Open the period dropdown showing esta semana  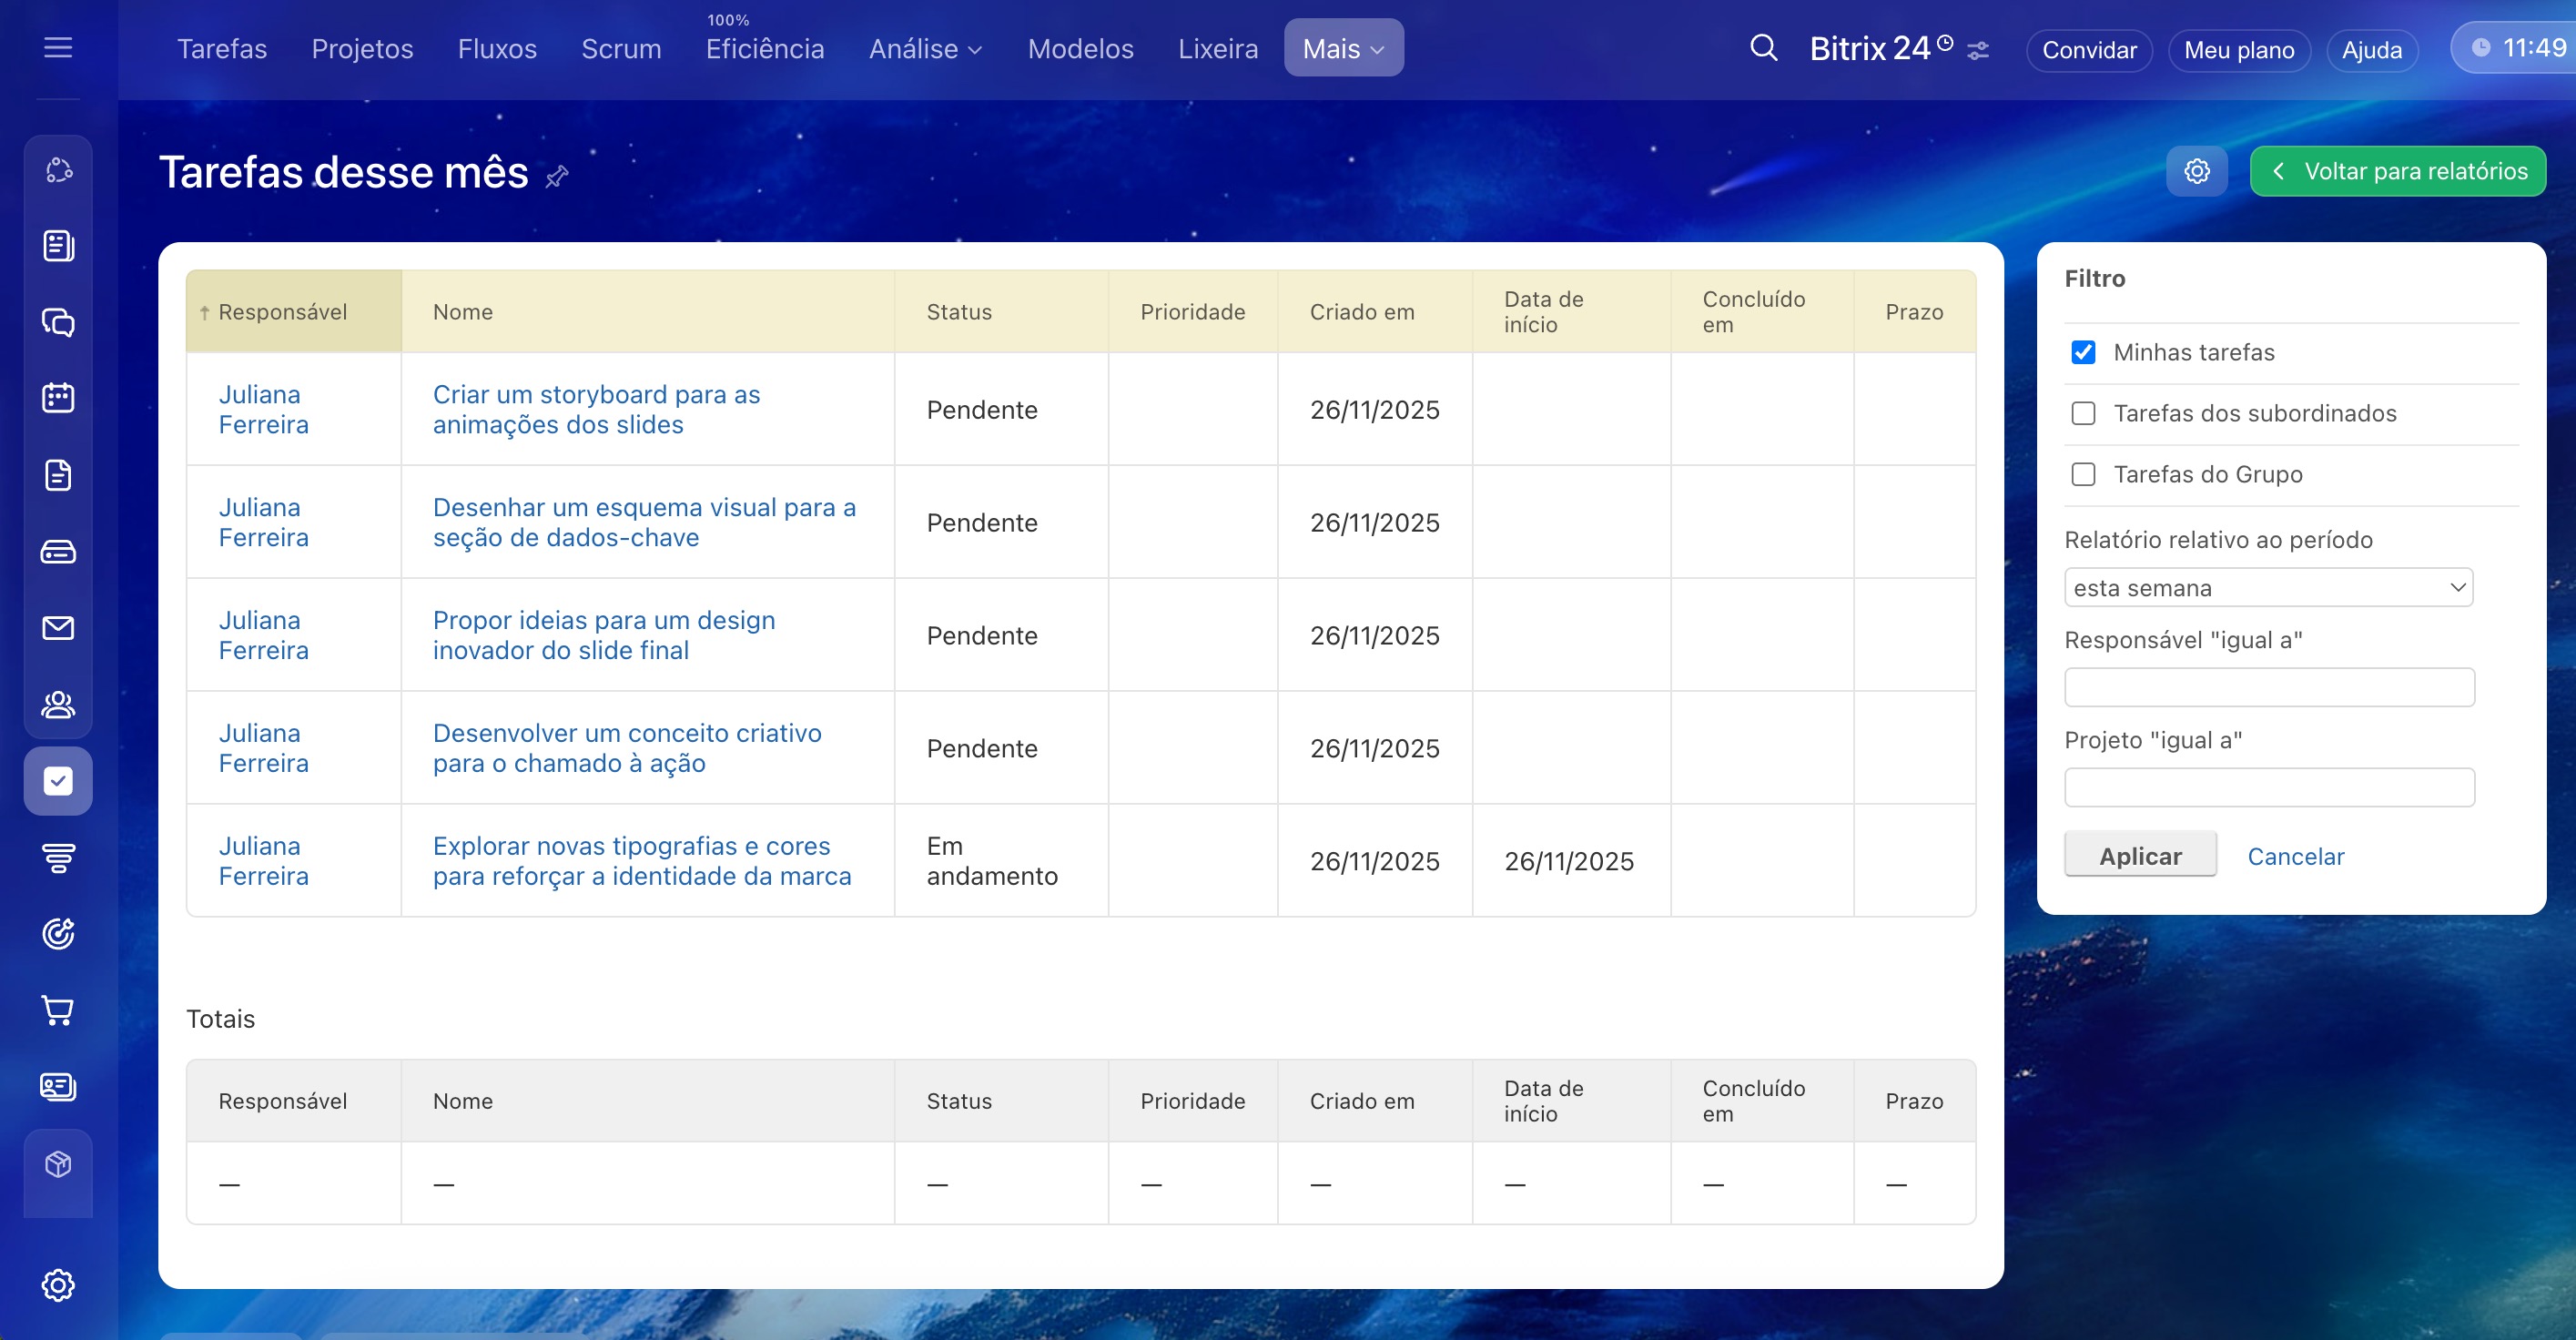[2268, 588]
